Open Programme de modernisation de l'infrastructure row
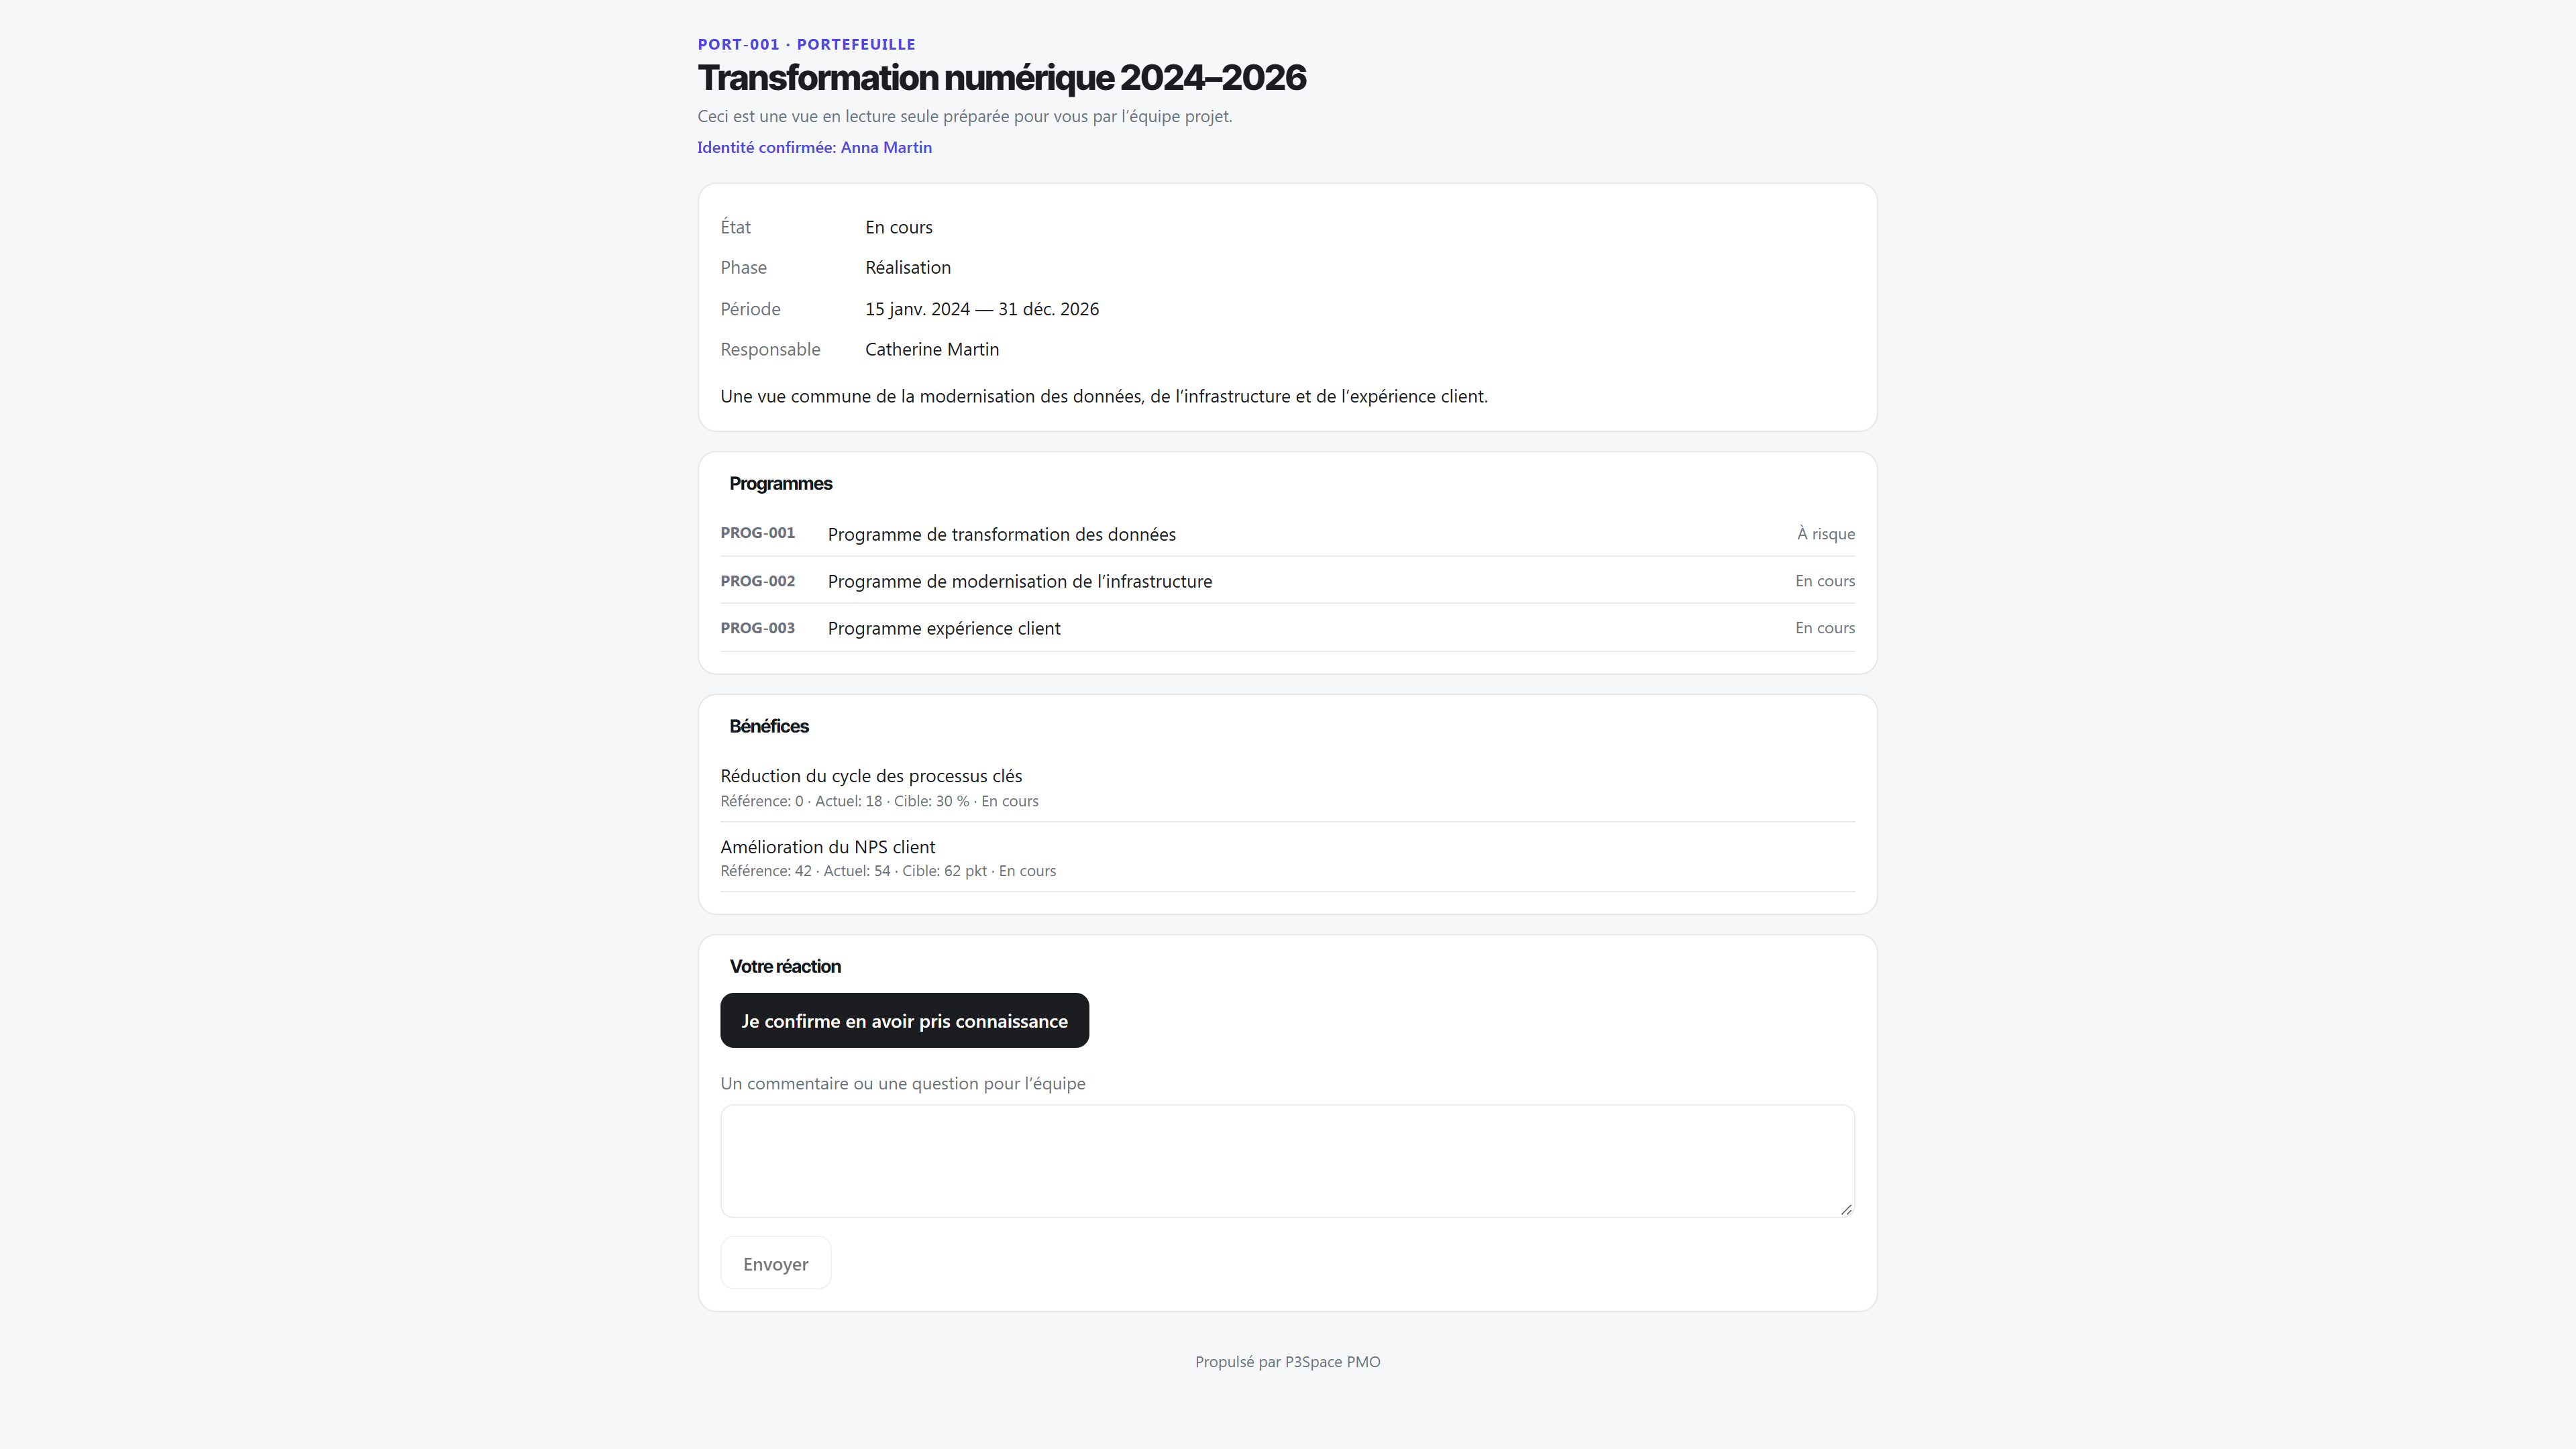This screenshot has height=1449, width=2576. click(1287, 581)
